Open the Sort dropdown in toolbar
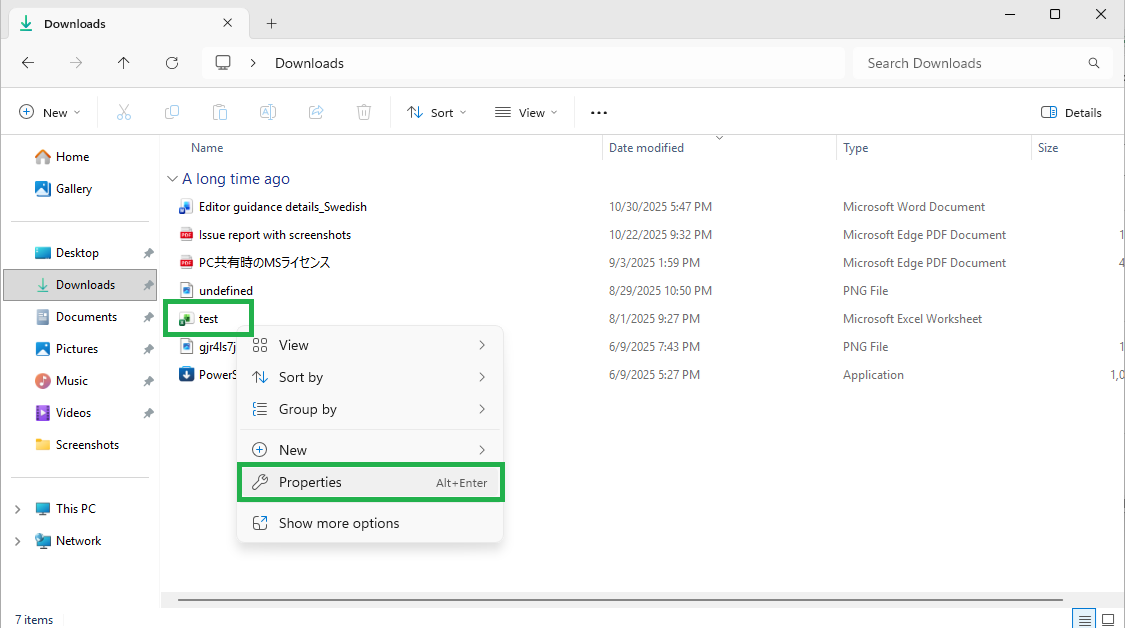This screenshot has width=1128, height=628. coord(436,112)
